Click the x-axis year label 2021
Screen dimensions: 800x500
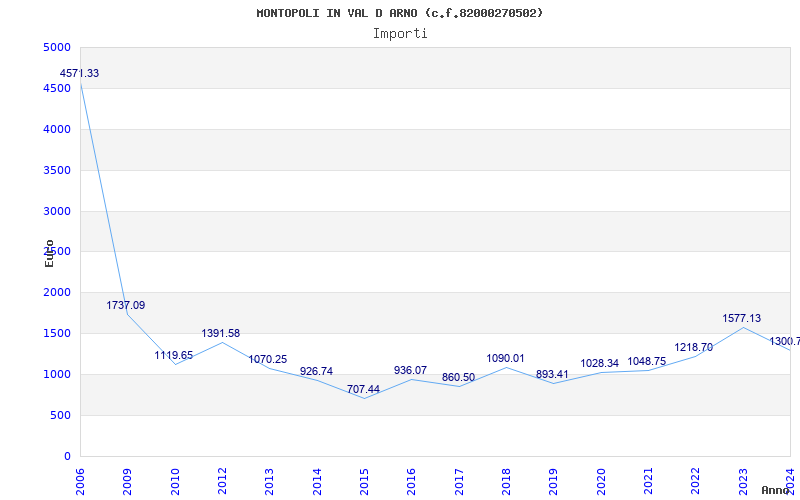tap(648, 482)
